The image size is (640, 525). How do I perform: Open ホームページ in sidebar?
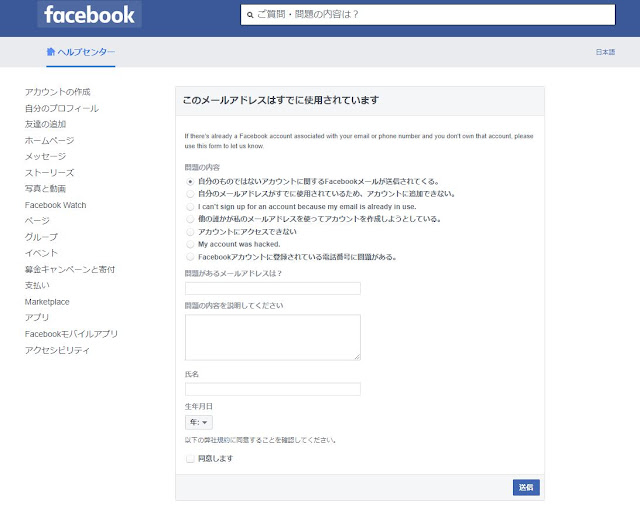[x=49, y=140]
